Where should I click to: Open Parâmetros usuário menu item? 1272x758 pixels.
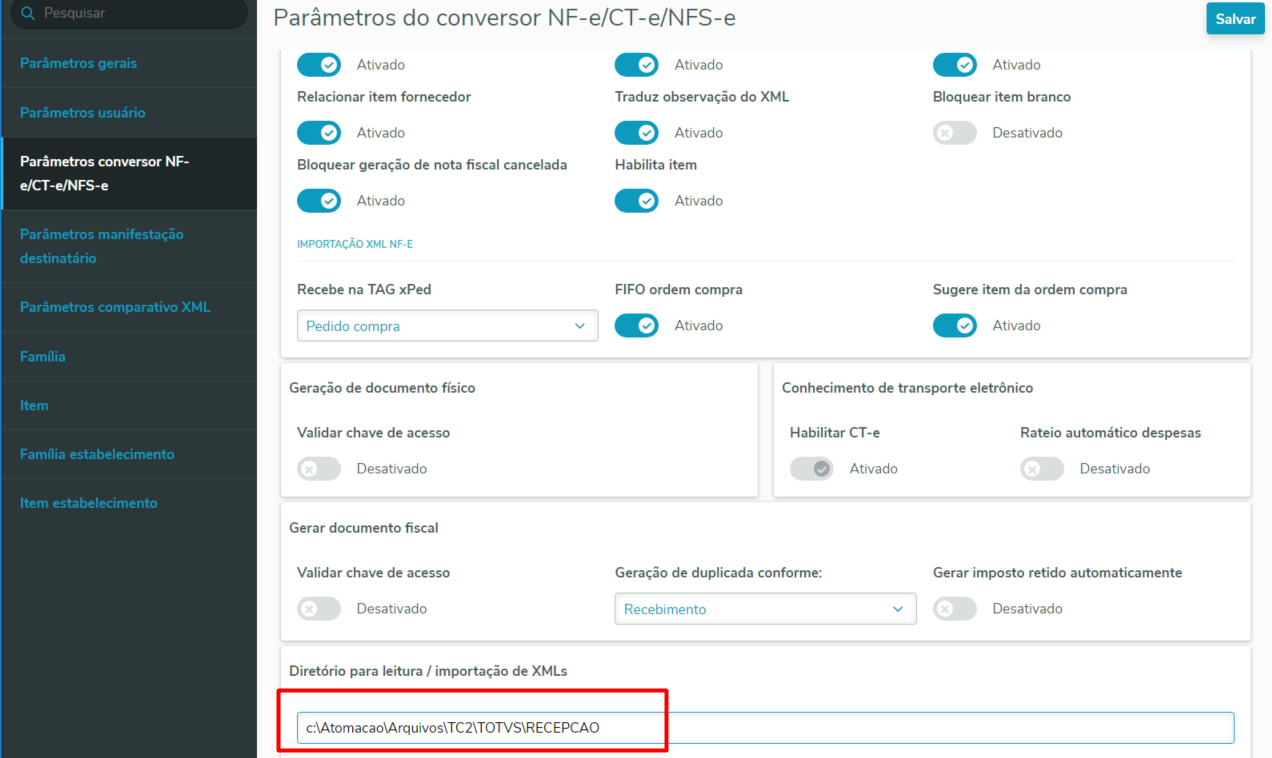click(x=128, y=112)
